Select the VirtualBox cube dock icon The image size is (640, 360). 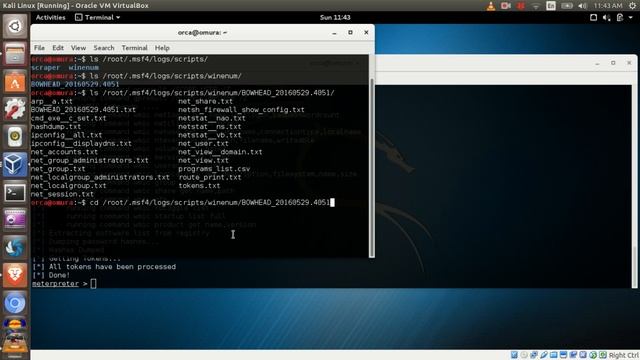(15, 165)
